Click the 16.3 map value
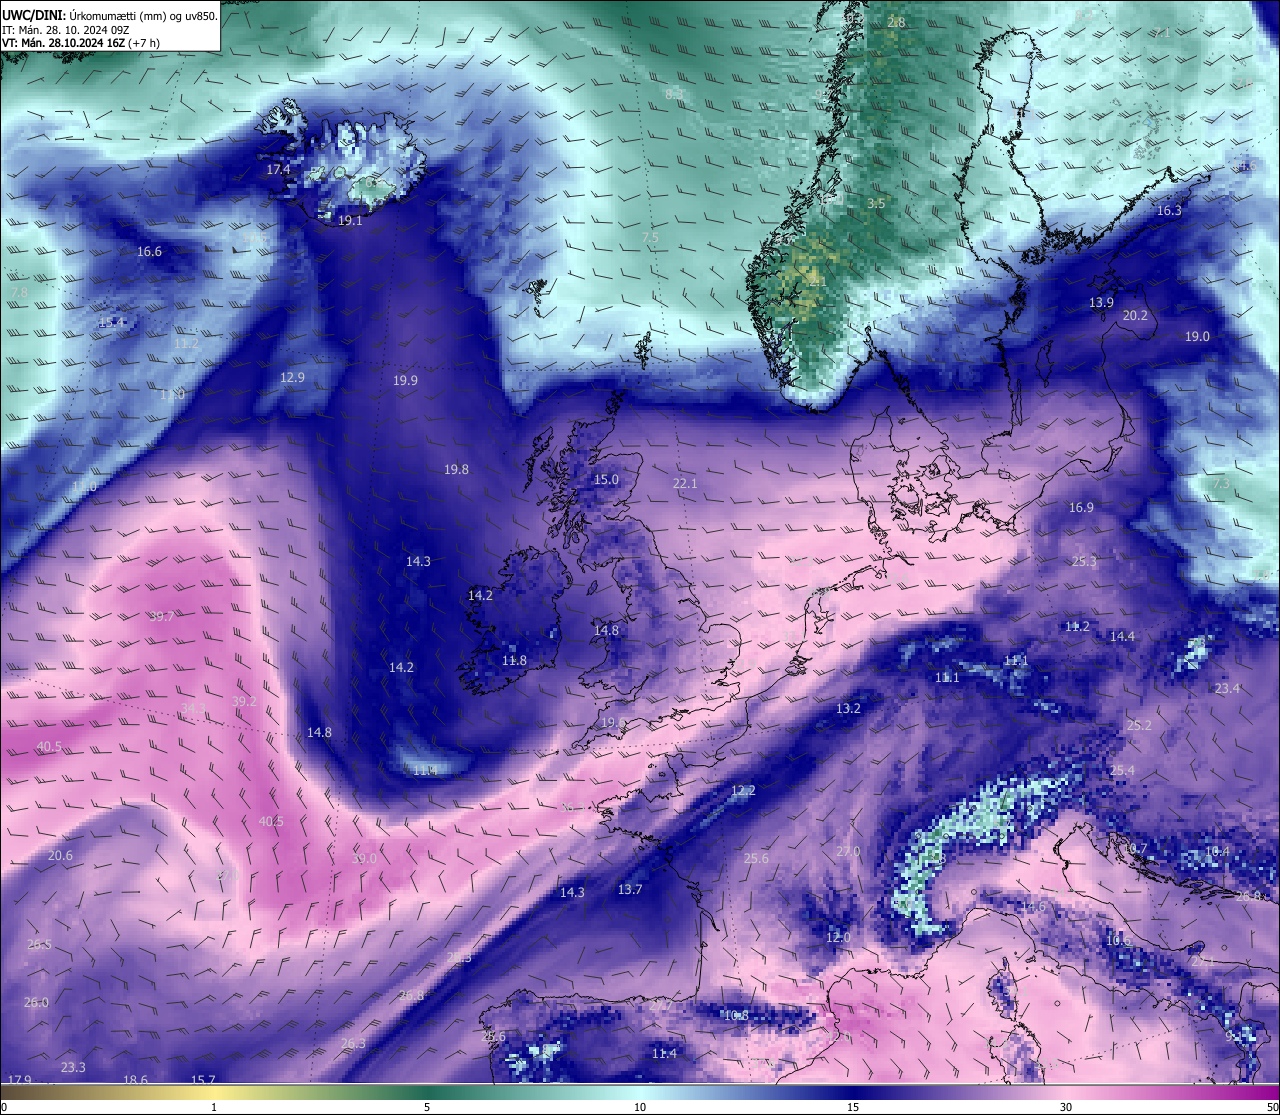This screenshot has height=1115, width=1280. coord(1169,211)
